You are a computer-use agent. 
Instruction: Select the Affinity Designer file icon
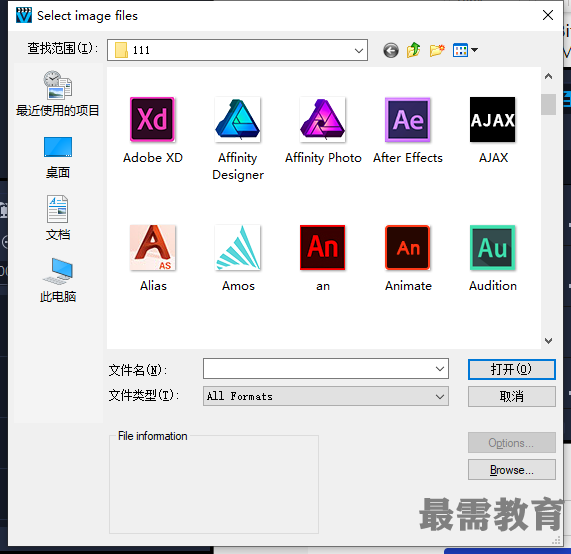point(237,119)
